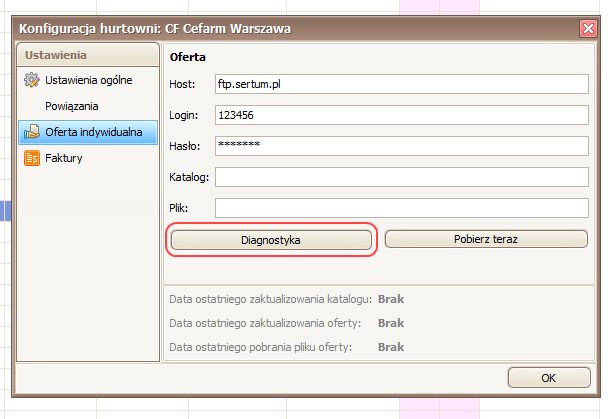Focus the Host field containing ftp.sertum.pl
This screenshot has height=419, width=613.
tap(401, 85)
